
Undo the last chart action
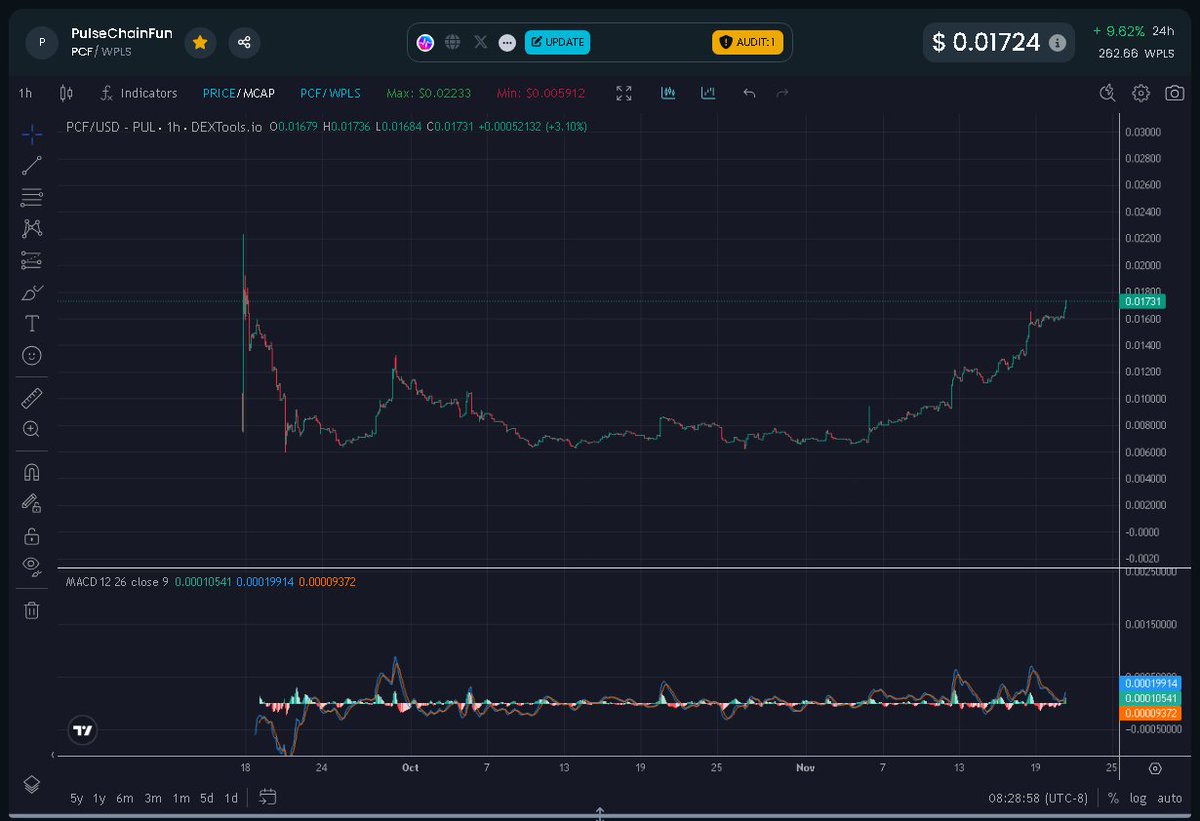click(749, 93)
